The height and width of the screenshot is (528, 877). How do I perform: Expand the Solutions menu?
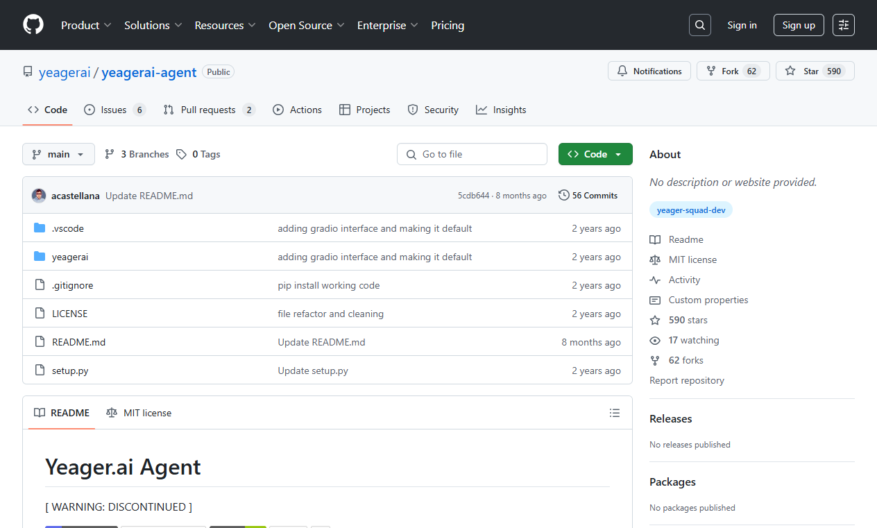pos(153,25)
